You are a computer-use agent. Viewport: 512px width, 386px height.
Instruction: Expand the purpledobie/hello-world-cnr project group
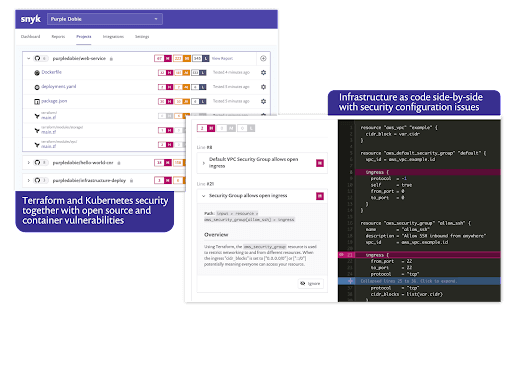[29, 163]
